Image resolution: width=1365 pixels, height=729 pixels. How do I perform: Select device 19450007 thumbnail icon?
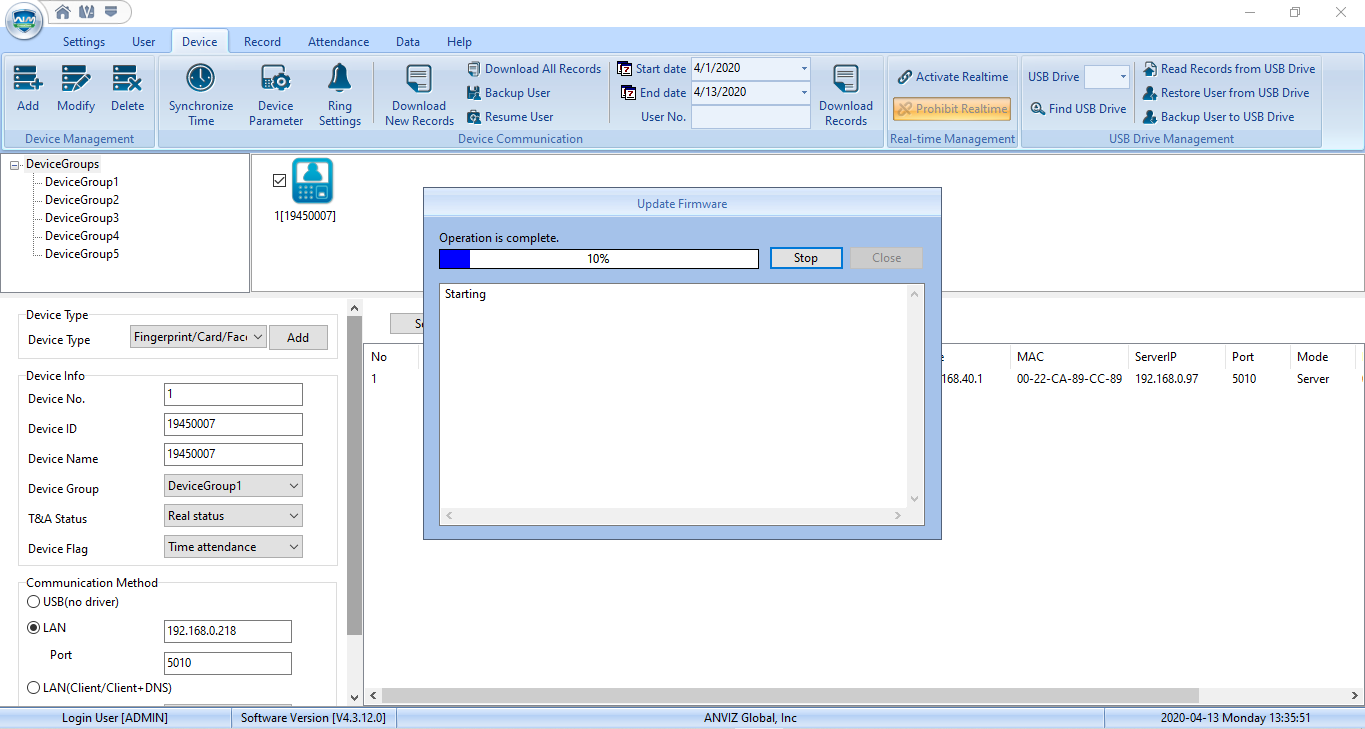[x=312, y=181]
